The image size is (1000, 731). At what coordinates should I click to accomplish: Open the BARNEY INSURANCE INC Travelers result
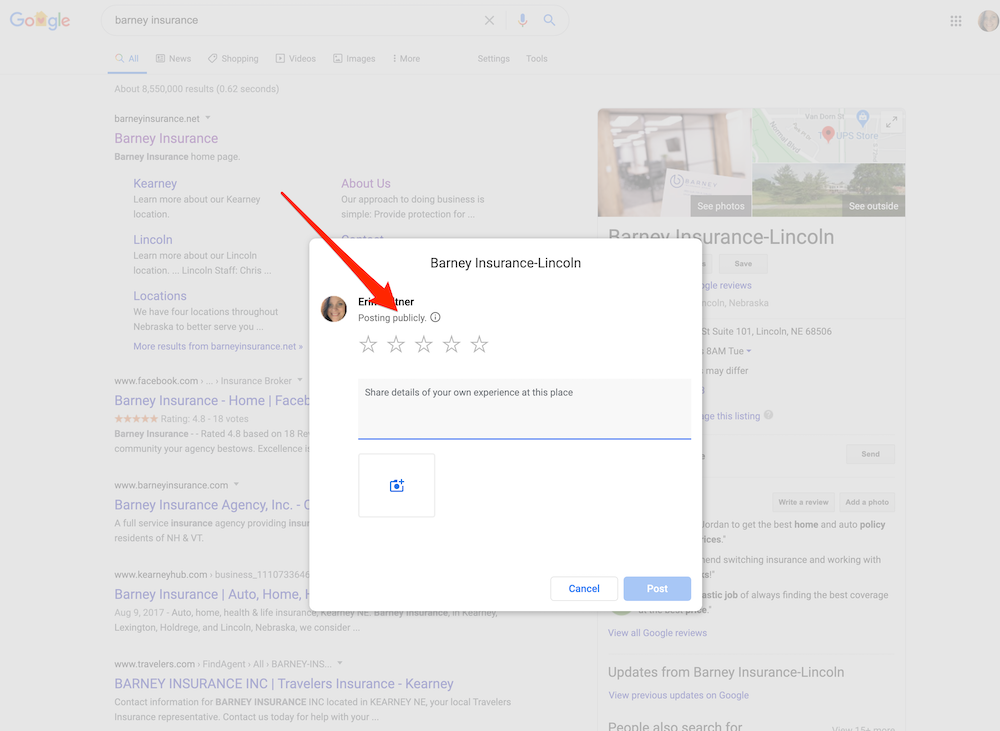[284, 684]
